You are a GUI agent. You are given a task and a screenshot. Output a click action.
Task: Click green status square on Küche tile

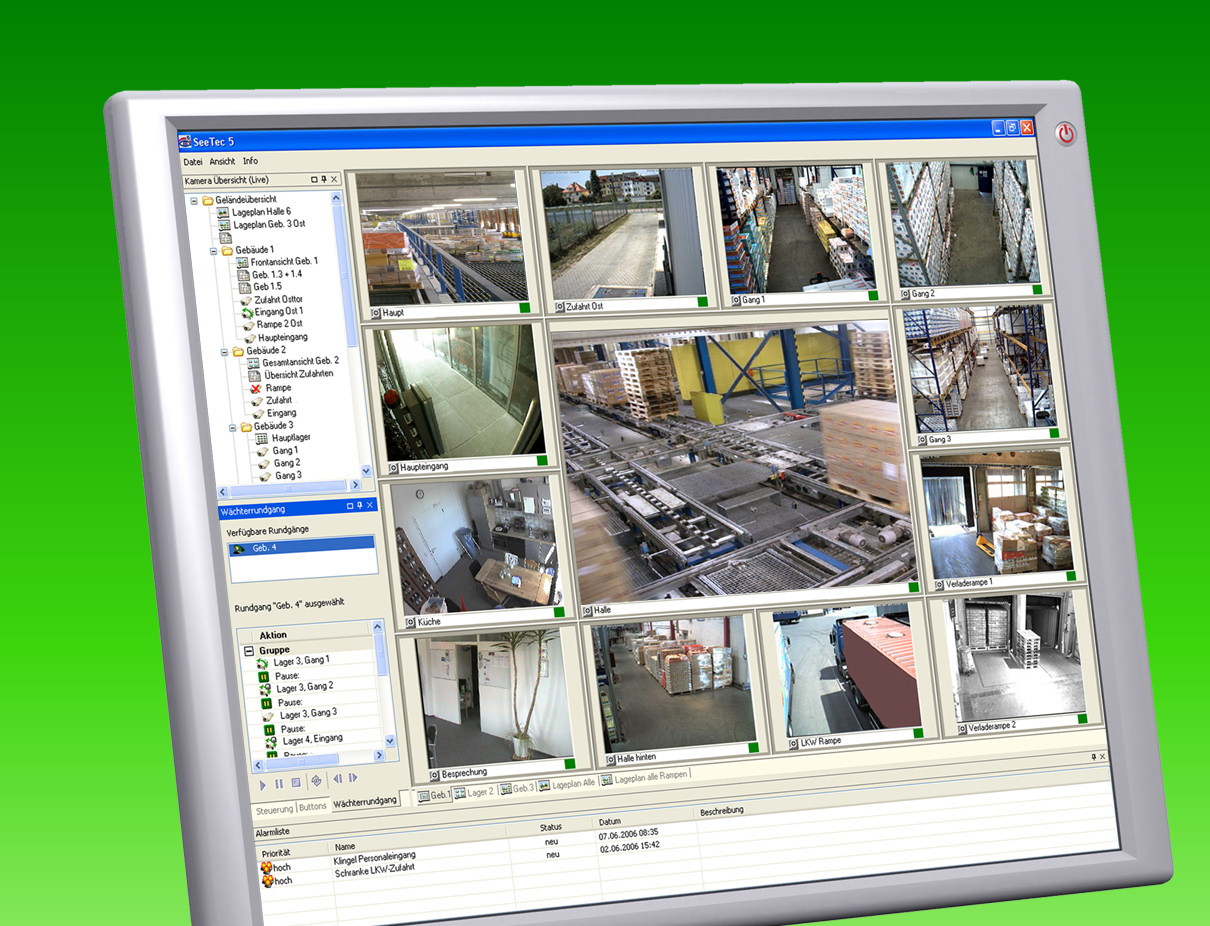tap(559, 610)
